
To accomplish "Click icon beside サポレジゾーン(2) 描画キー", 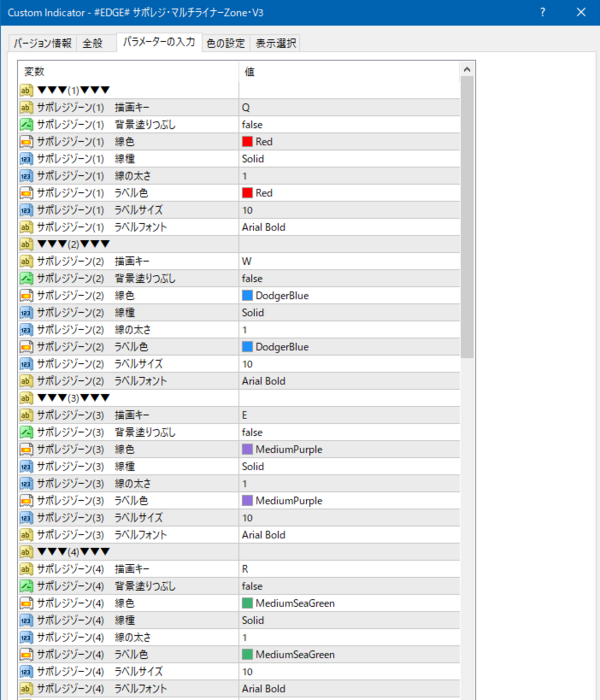I will pos(26,261).
